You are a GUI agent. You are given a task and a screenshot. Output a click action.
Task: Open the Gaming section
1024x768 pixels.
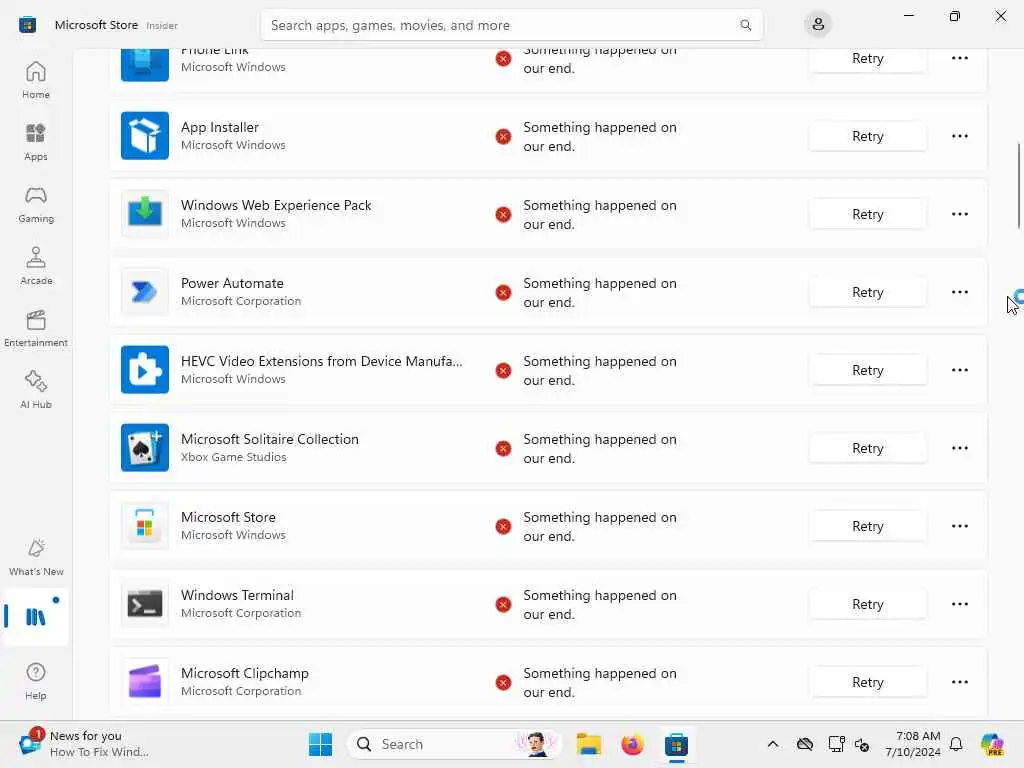36,204
